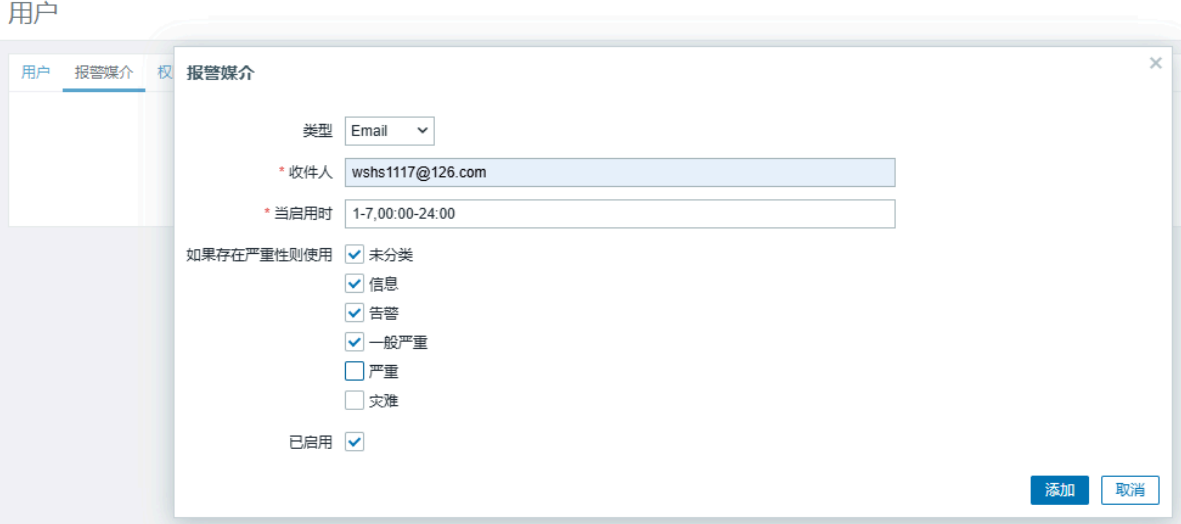1181x524 pixels.
Task: Open the 类型 Email dropdown
Action: pyautogui.click(x=389, y=131)
